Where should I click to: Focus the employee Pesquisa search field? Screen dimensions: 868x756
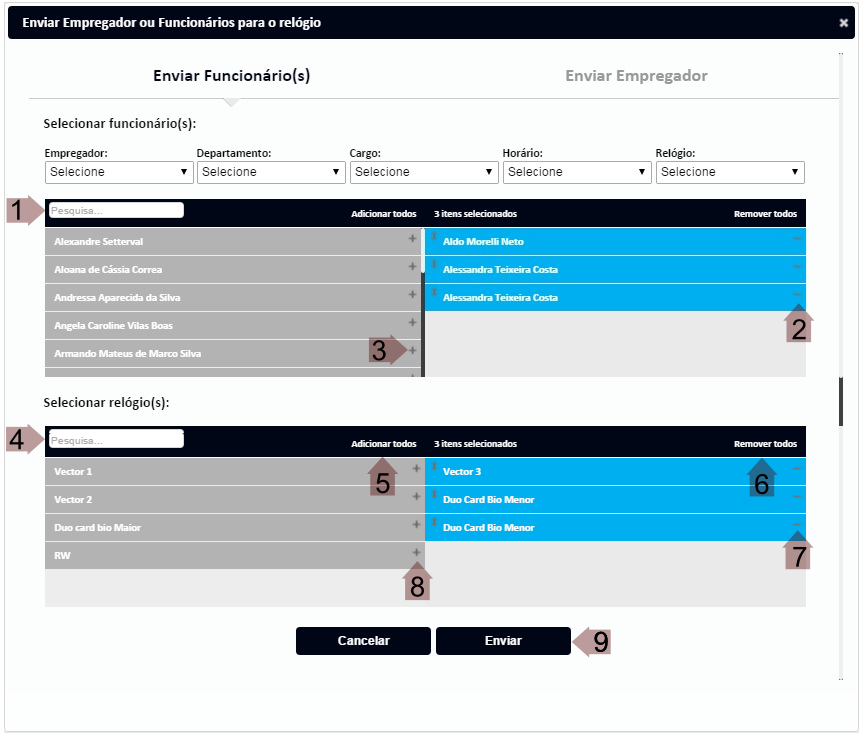(116, 211)
